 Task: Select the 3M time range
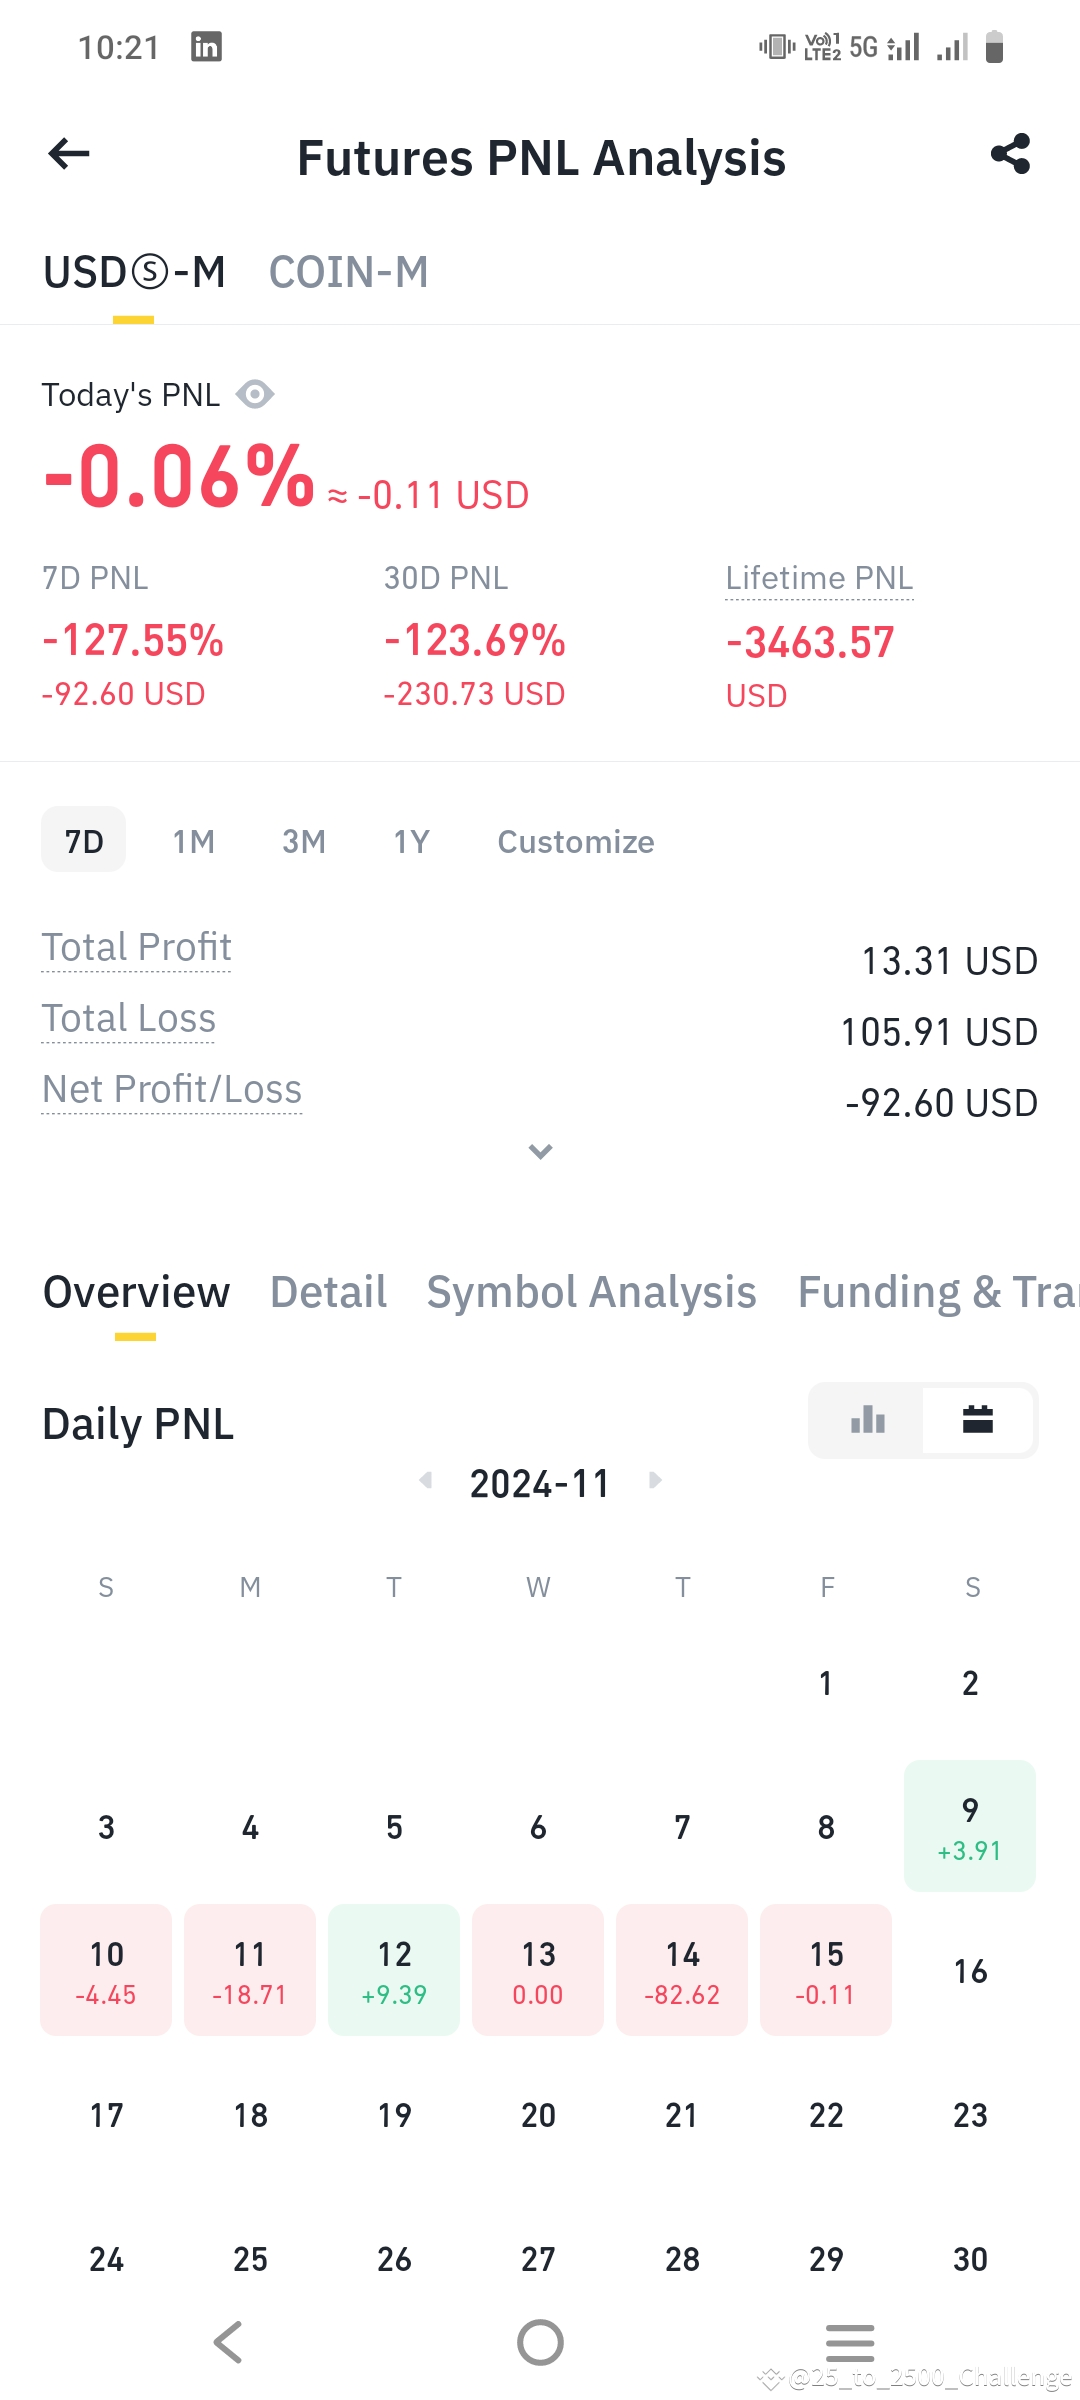(303, 841)
